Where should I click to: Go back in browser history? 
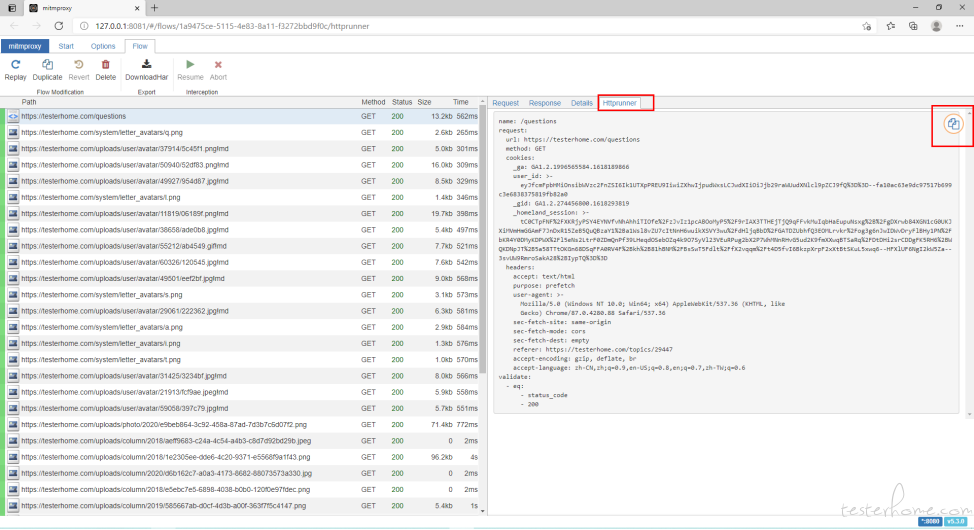pos(14,26)
